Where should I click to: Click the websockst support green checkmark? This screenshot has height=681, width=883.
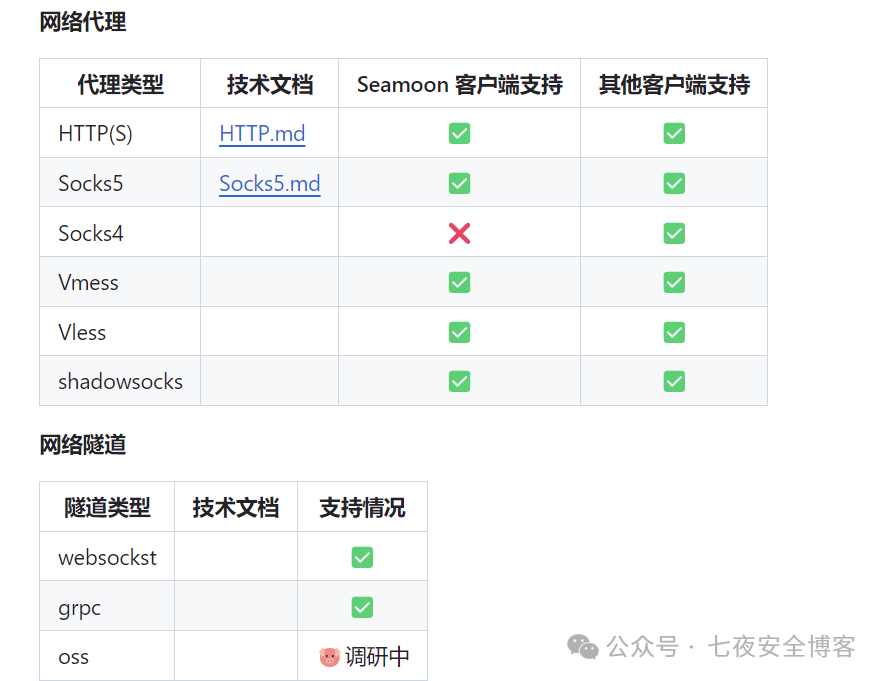coord(362,558)
